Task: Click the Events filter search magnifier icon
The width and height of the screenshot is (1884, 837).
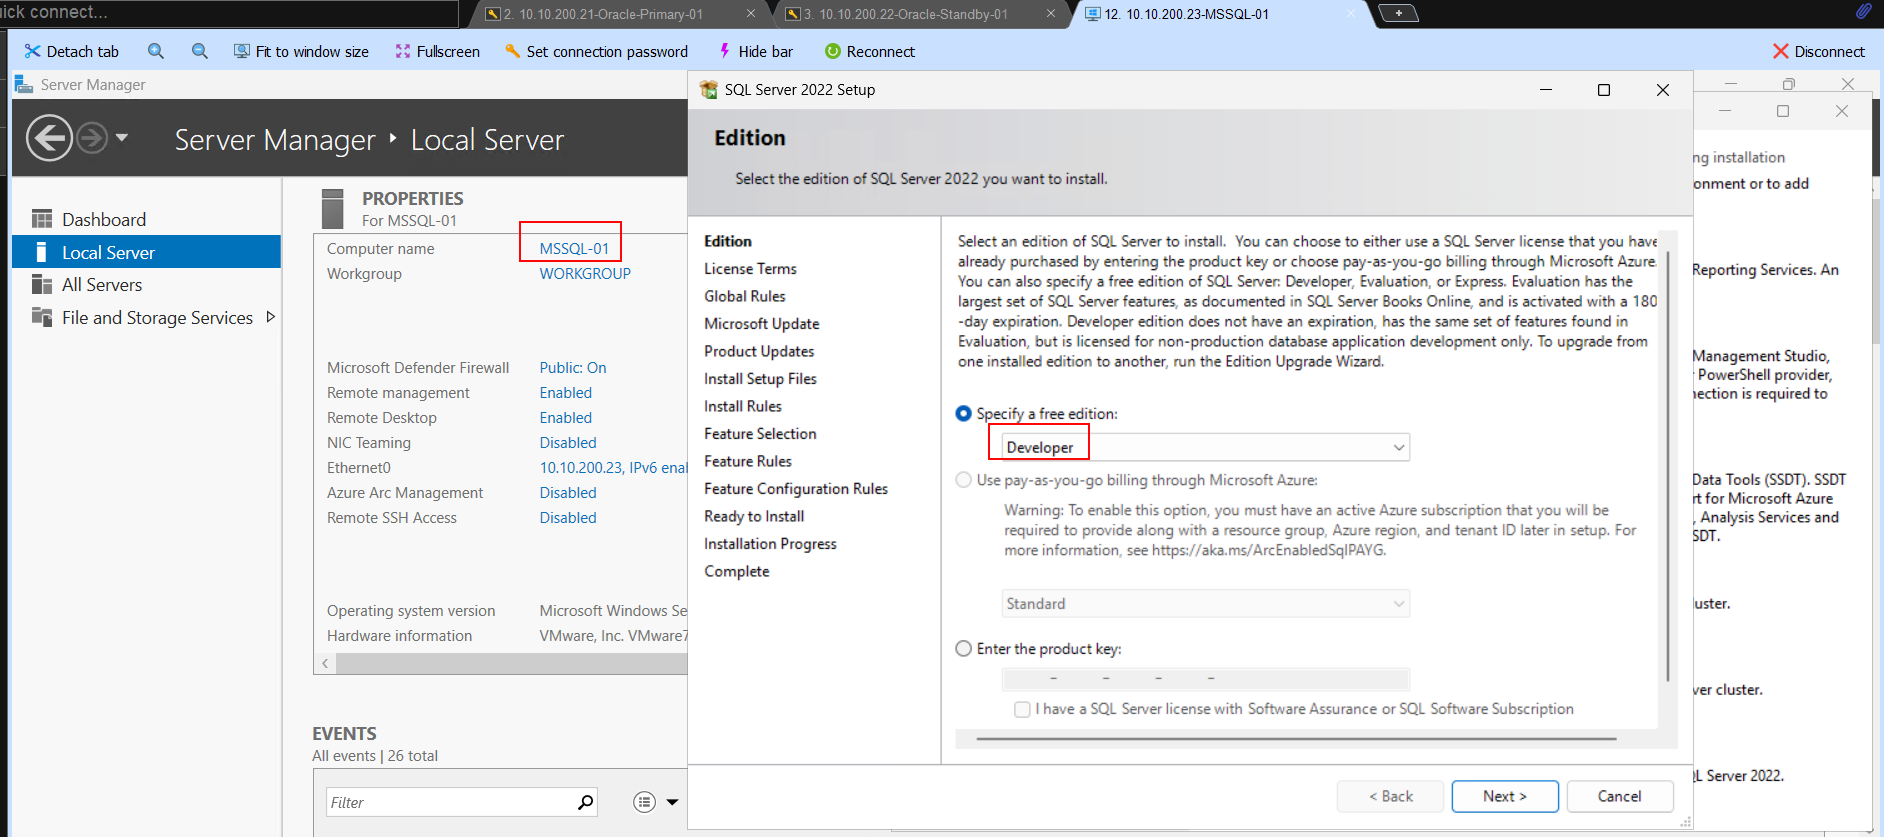Action: [x=586, y=802]
